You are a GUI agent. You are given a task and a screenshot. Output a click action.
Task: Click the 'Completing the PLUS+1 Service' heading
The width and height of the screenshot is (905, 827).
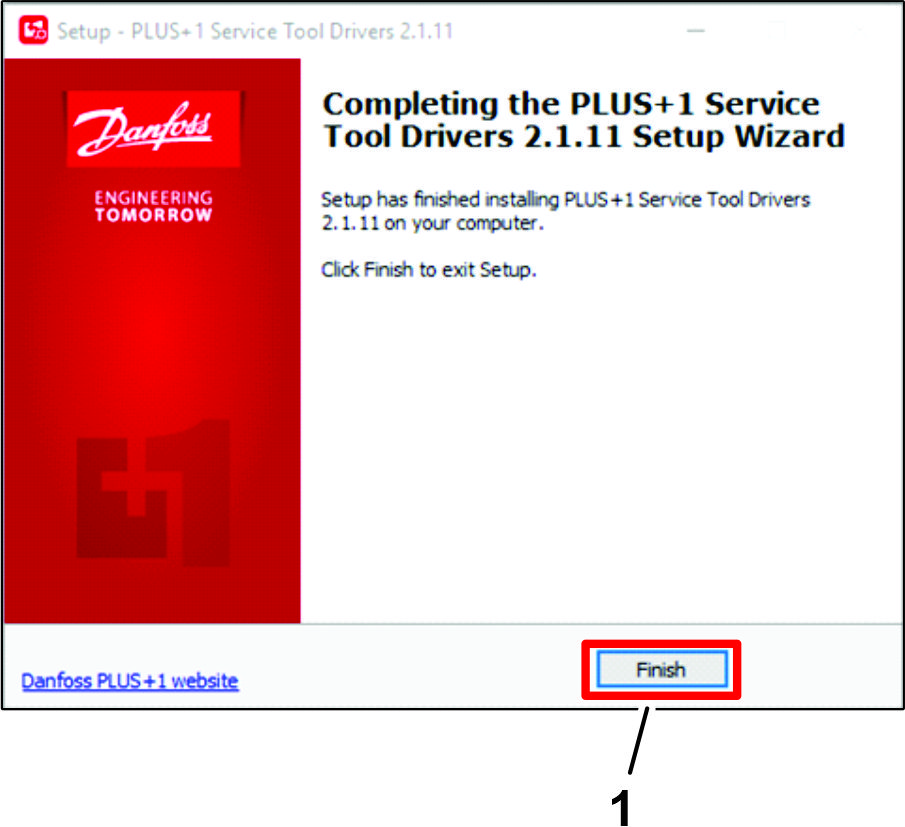(x=571, y=104)
